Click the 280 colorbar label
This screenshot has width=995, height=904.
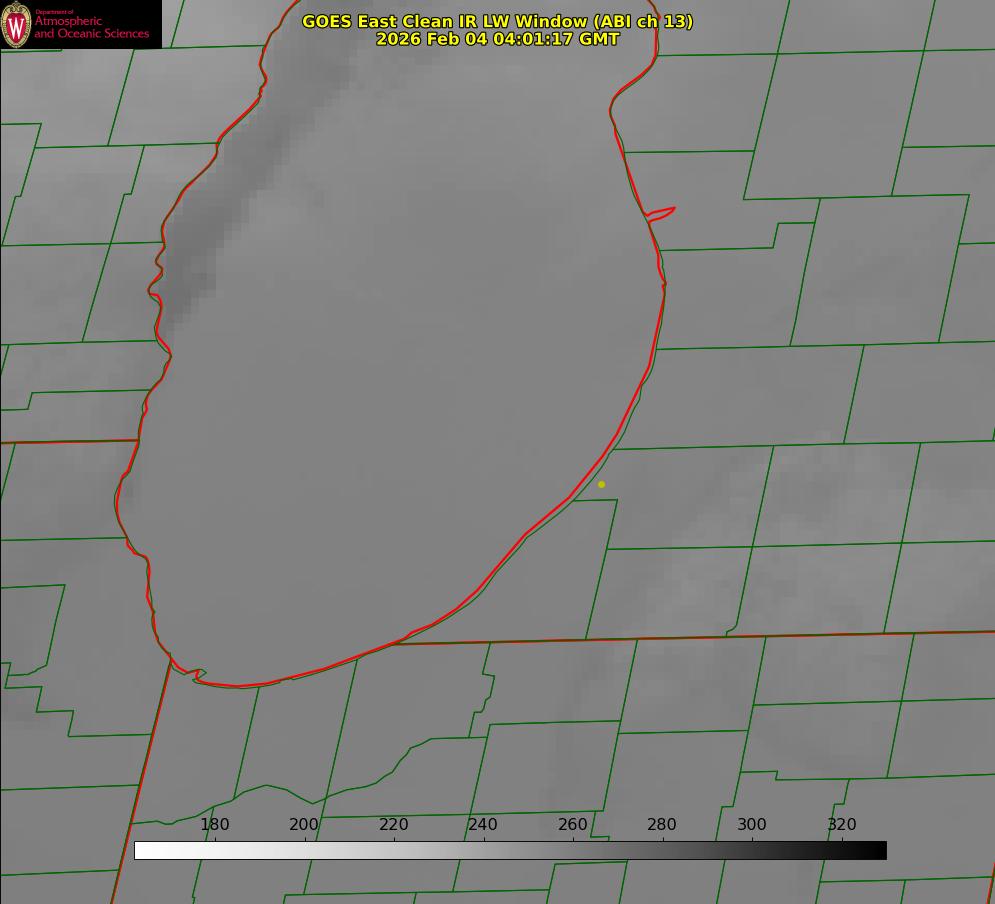[662, 824]
